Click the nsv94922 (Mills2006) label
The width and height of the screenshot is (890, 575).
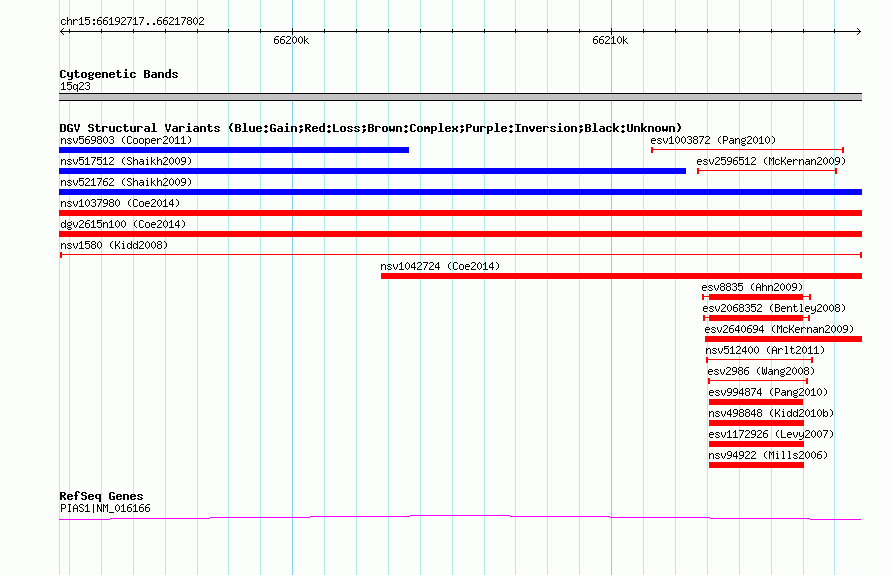tap(768, 455)
